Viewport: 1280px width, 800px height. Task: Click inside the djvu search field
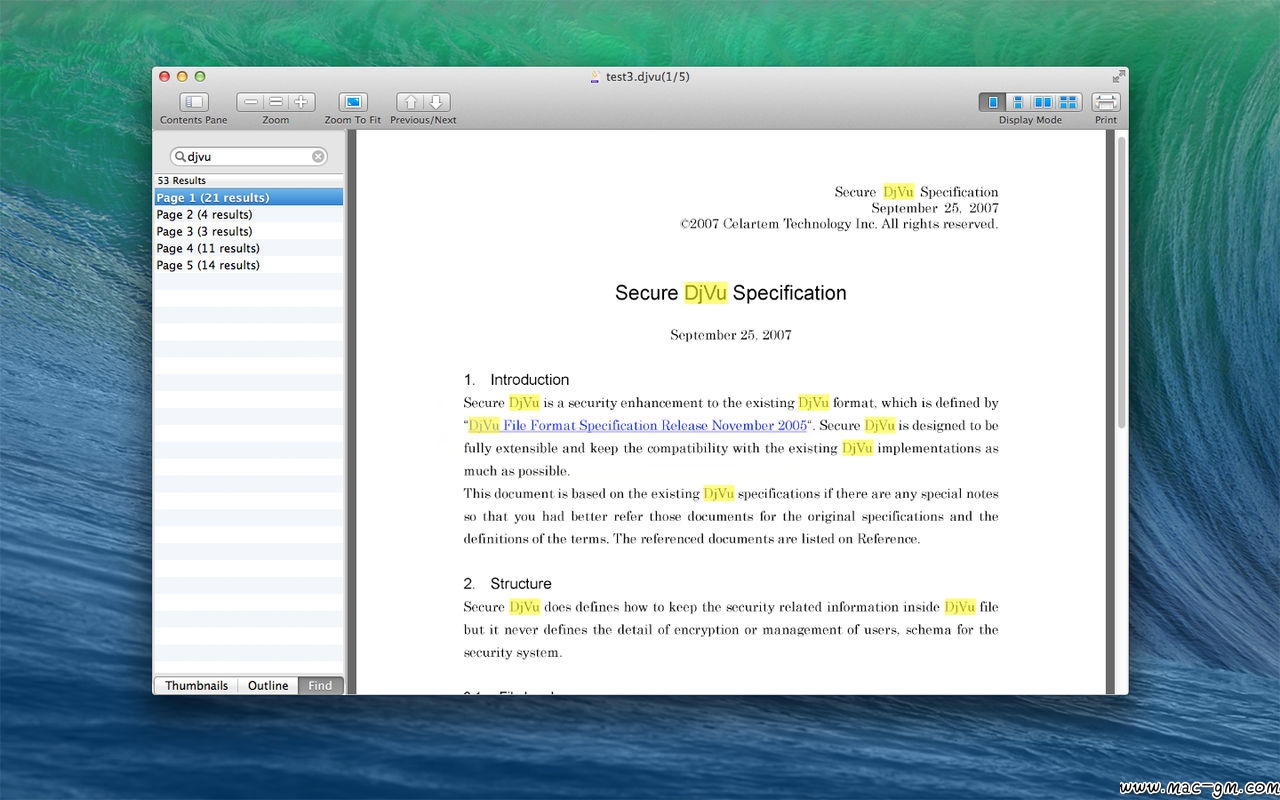(249, 156)
